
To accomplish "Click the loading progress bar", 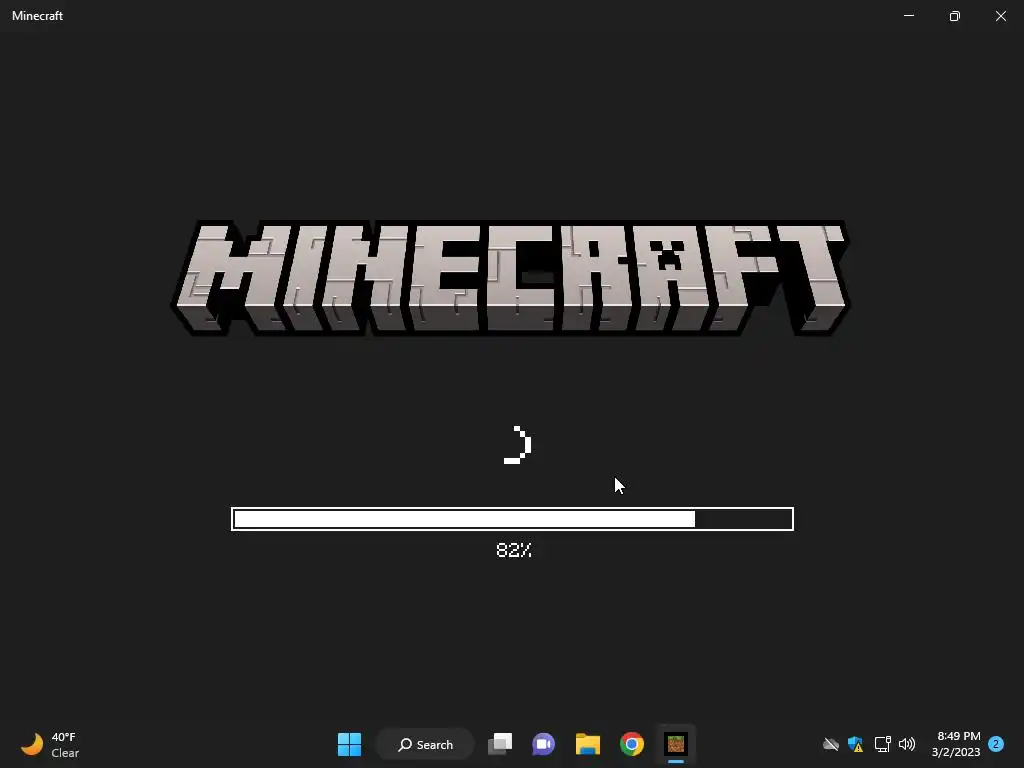I will (513, 519).
